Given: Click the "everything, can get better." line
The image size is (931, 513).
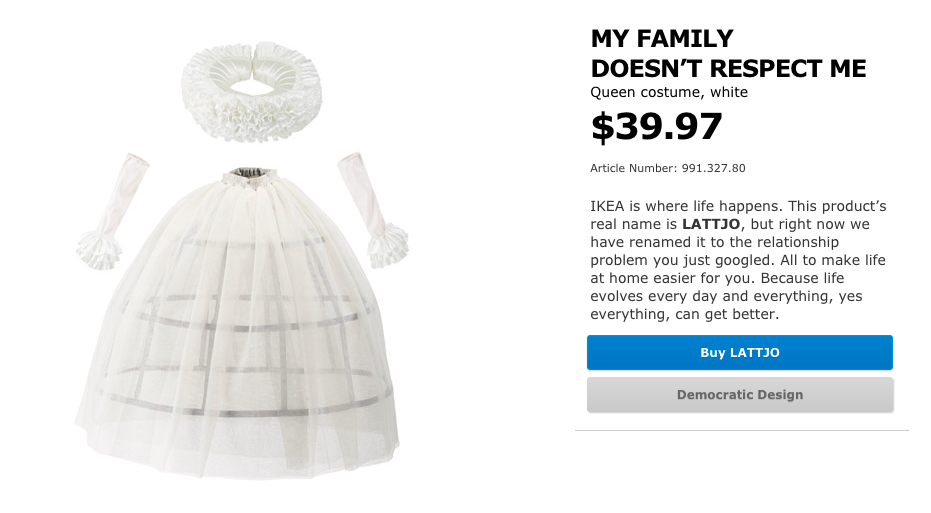Looking at the screenshot, I should coord(684,315).
